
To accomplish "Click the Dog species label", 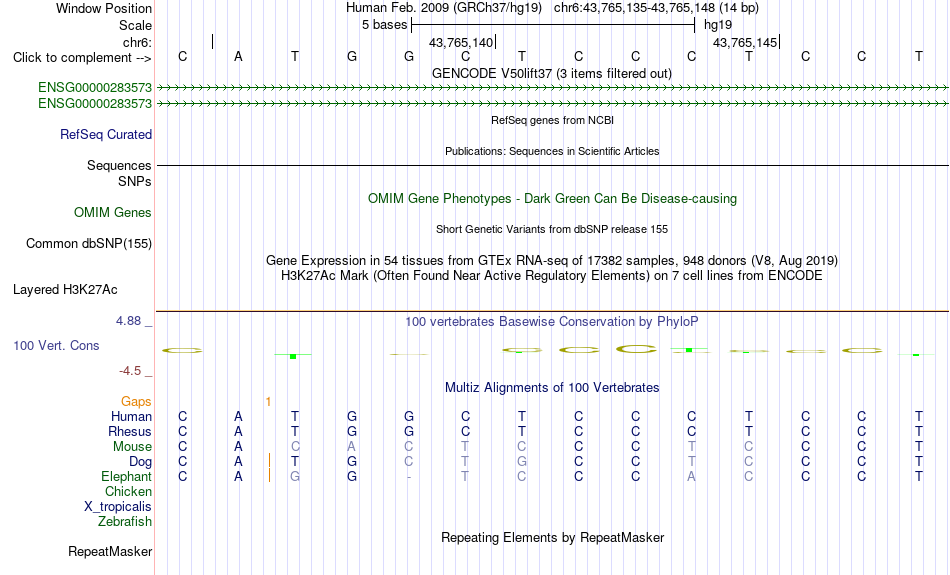I will tap(140, 462).
